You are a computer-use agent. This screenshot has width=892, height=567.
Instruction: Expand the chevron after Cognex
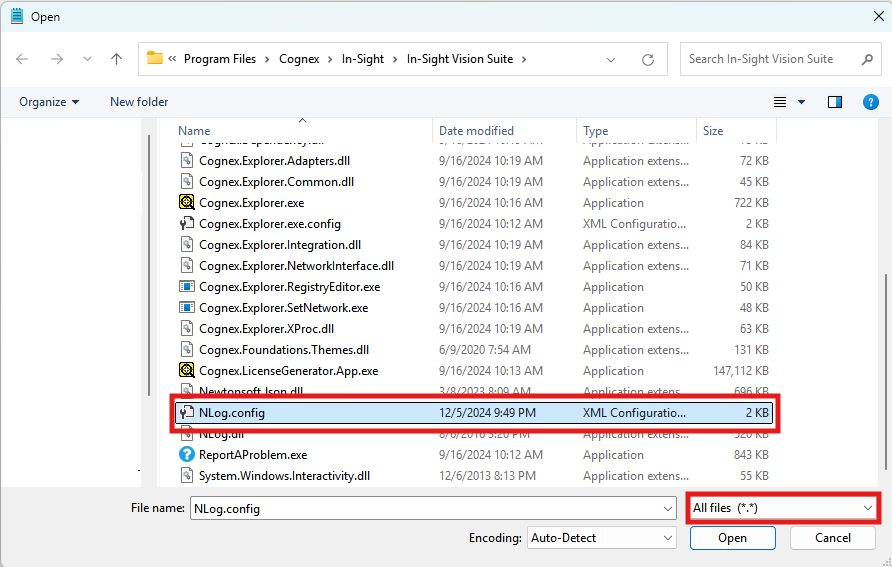(330, 60)
